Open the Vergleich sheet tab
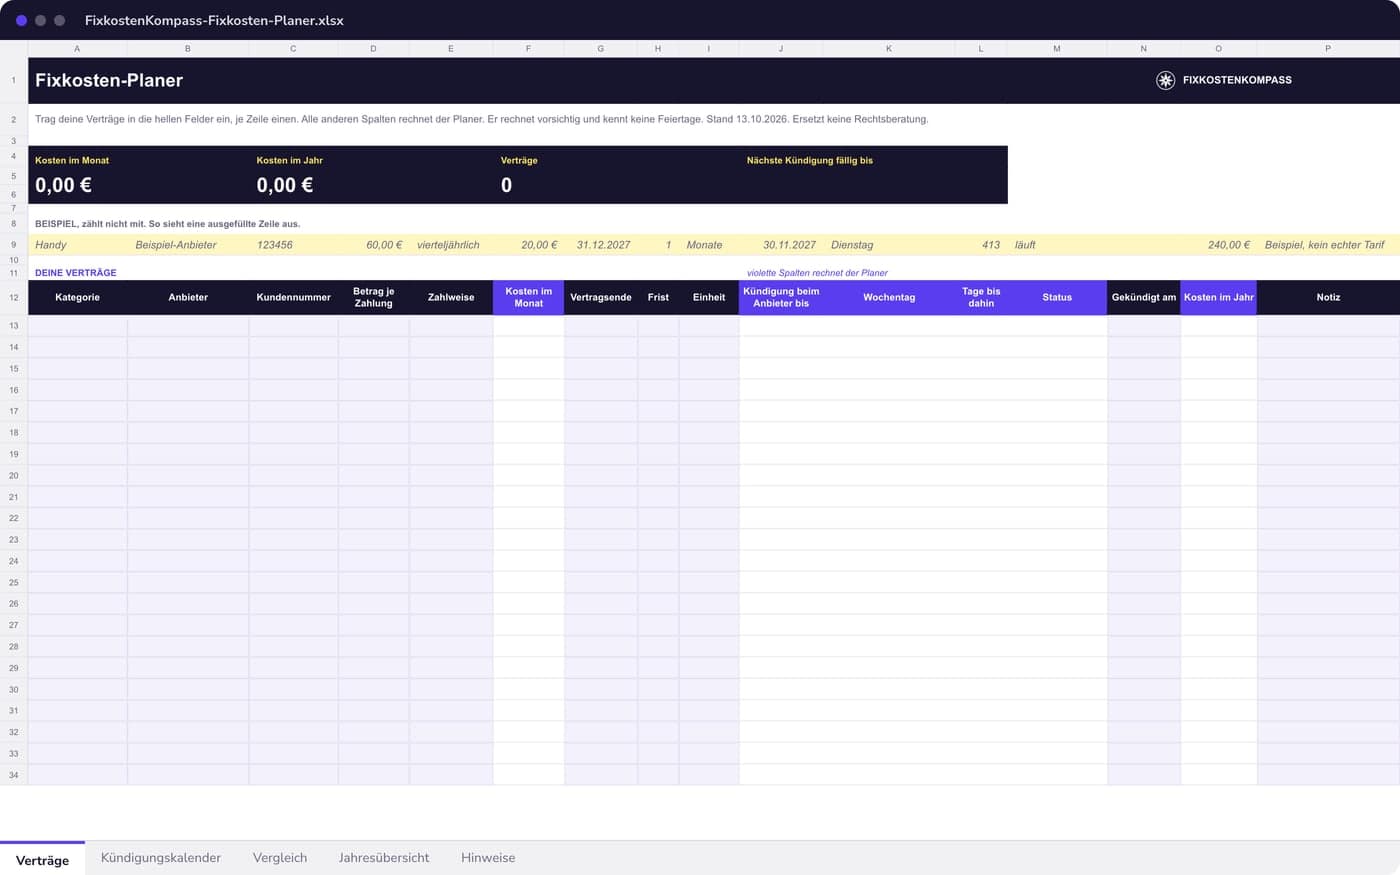 point(280,858)
